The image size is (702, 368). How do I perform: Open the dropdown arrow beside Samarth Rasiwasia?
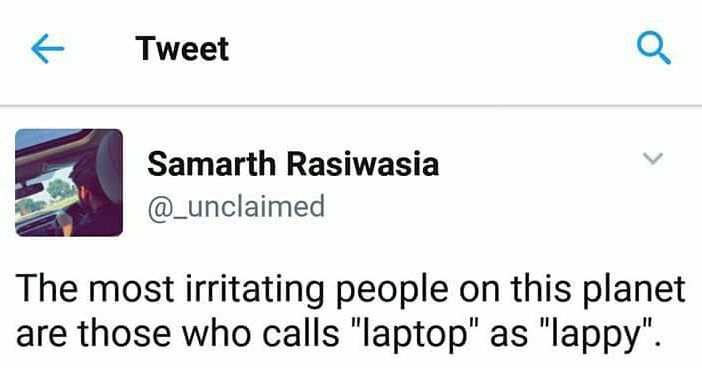[652, 158]
